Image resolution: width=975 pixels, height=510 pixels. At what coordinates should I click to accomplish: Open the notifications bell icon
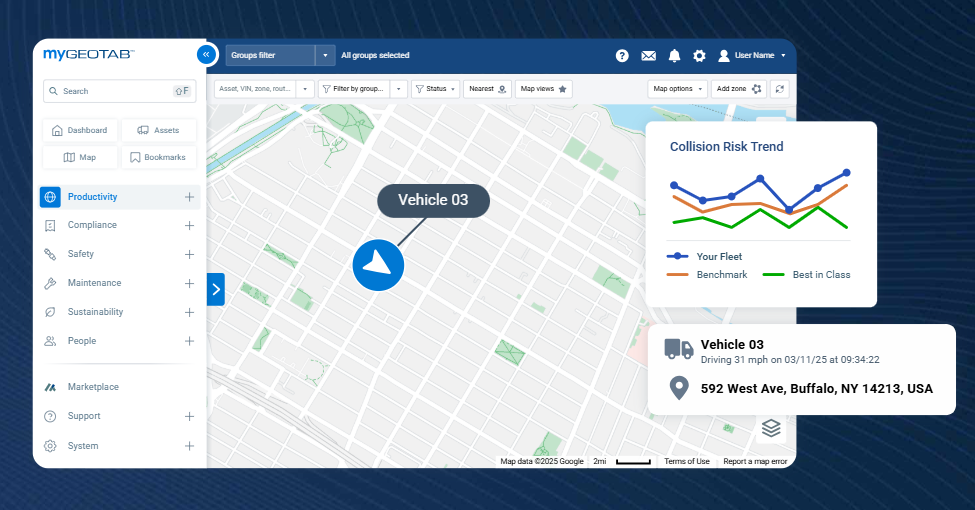pos(674,56)
